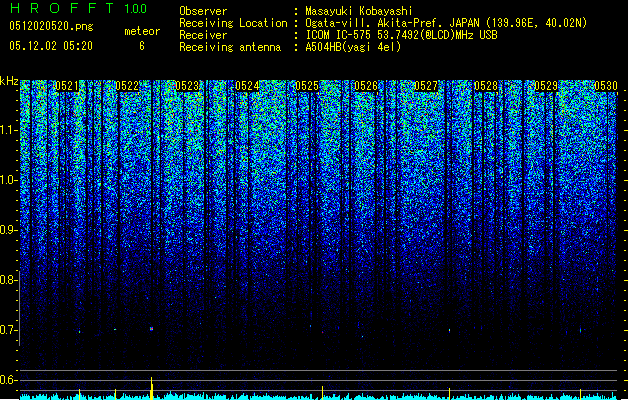Click the 0.7 kHz axis label
Image resolution: width=629 pixels, height=400 pixels.
(x=8, y=330)
